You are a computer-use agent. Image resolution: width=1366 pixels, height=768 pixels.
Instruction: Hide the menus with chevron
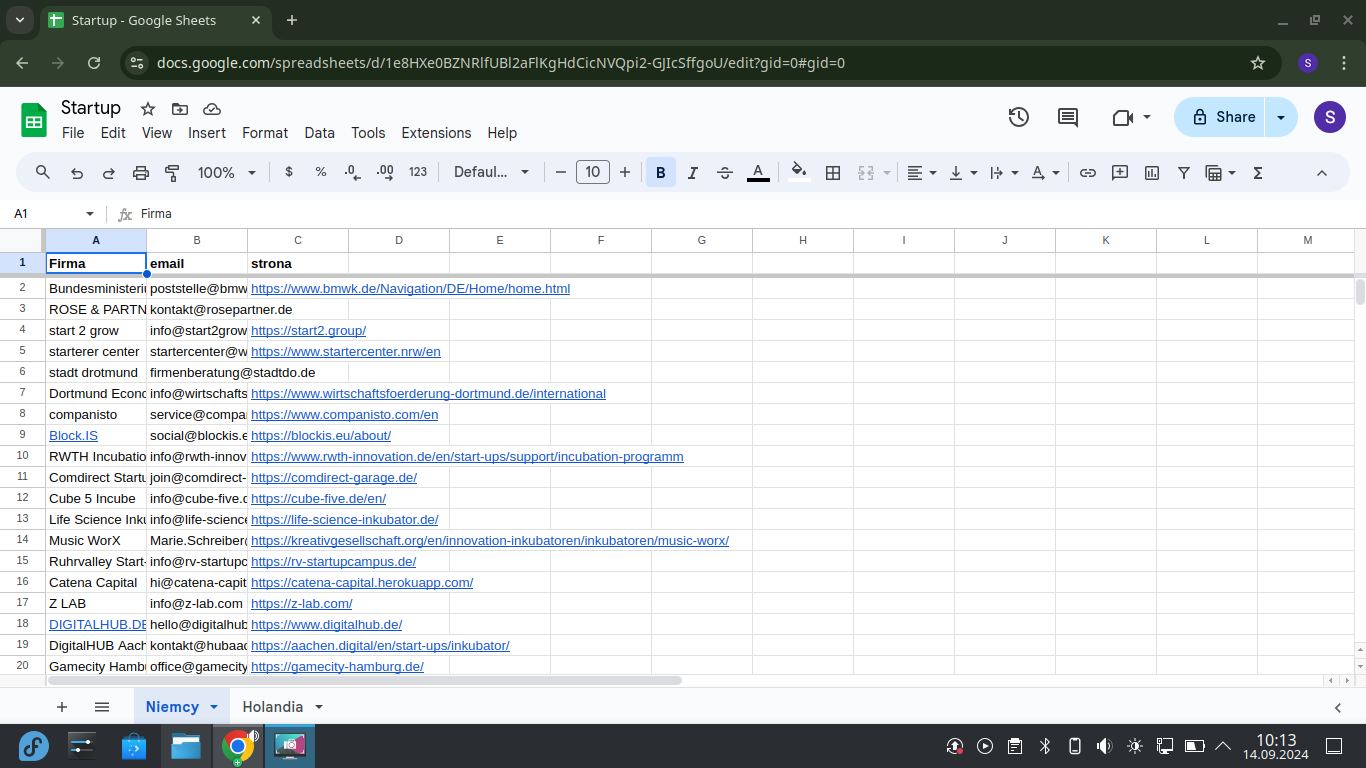(1321, 172)
